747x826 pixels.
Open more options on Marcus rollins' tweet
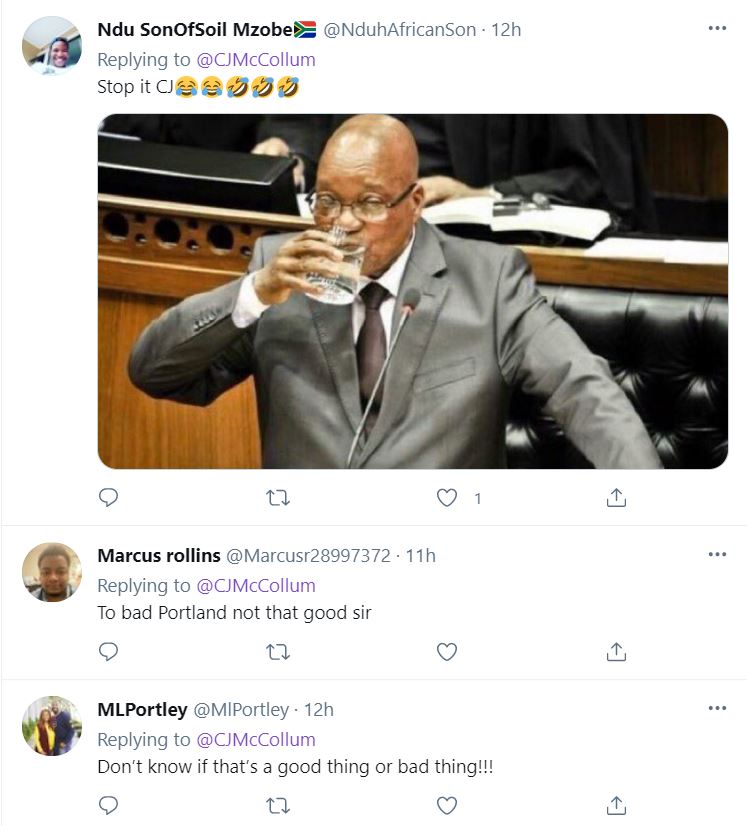(x=717, y=554)
